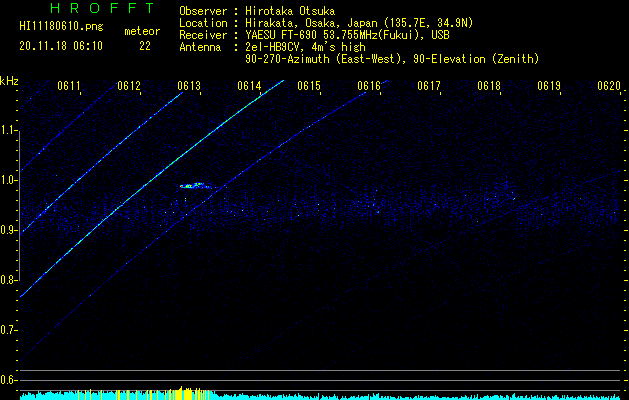Screen dimensions: 629x400
Task: Click the Location line Hirakata, Osaka, Japan
Action: pos(326,23)
